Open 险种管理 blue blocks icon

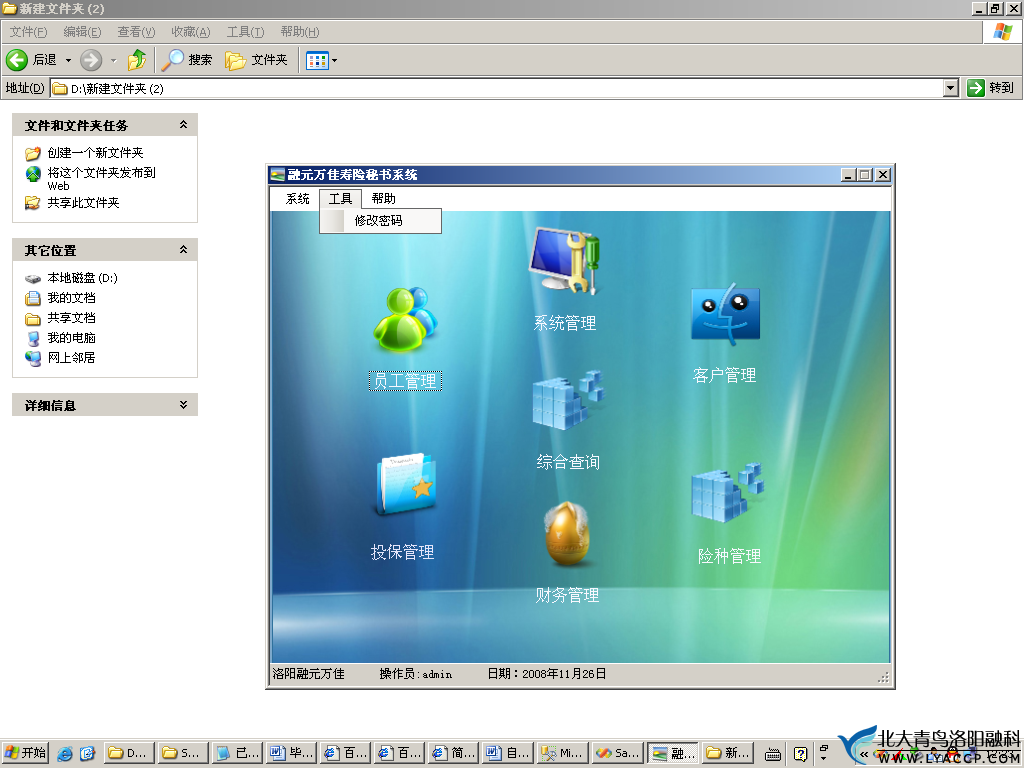pyautogui.click(x=728, y=492)
